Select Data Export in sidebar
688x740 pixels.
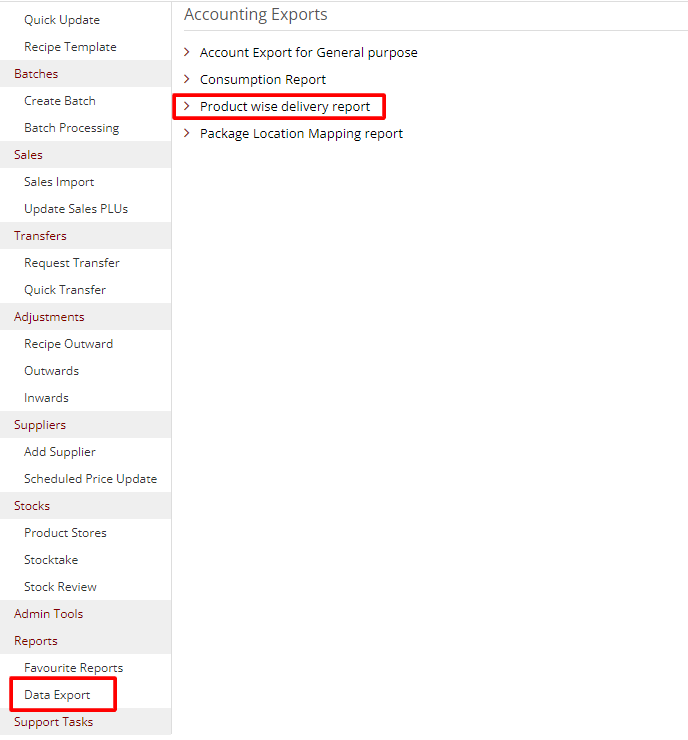(x=57, y=694)
